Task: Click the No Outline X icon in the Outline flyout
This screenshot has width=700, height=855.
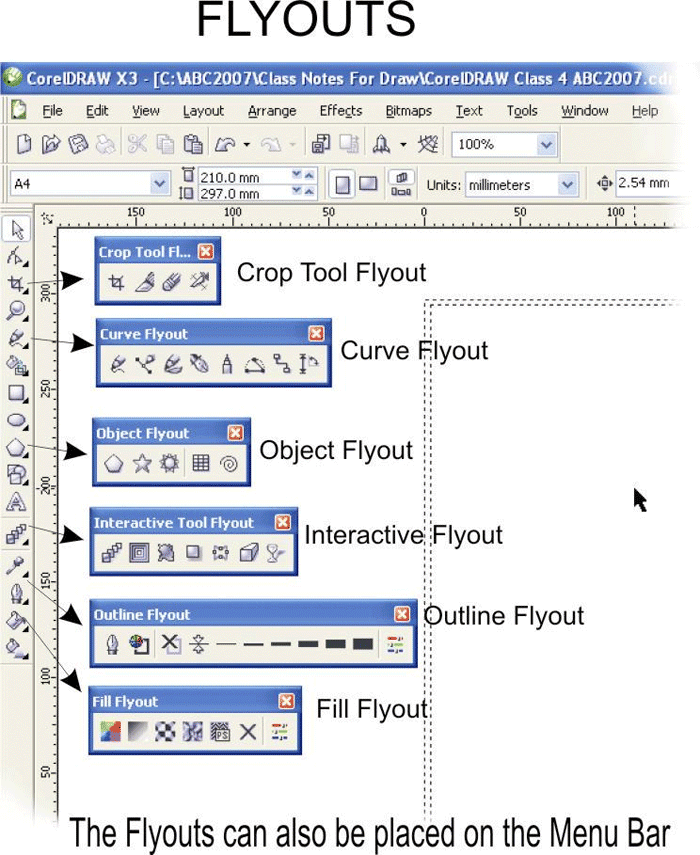Action: pyautogui.click(x=171, y=644)
